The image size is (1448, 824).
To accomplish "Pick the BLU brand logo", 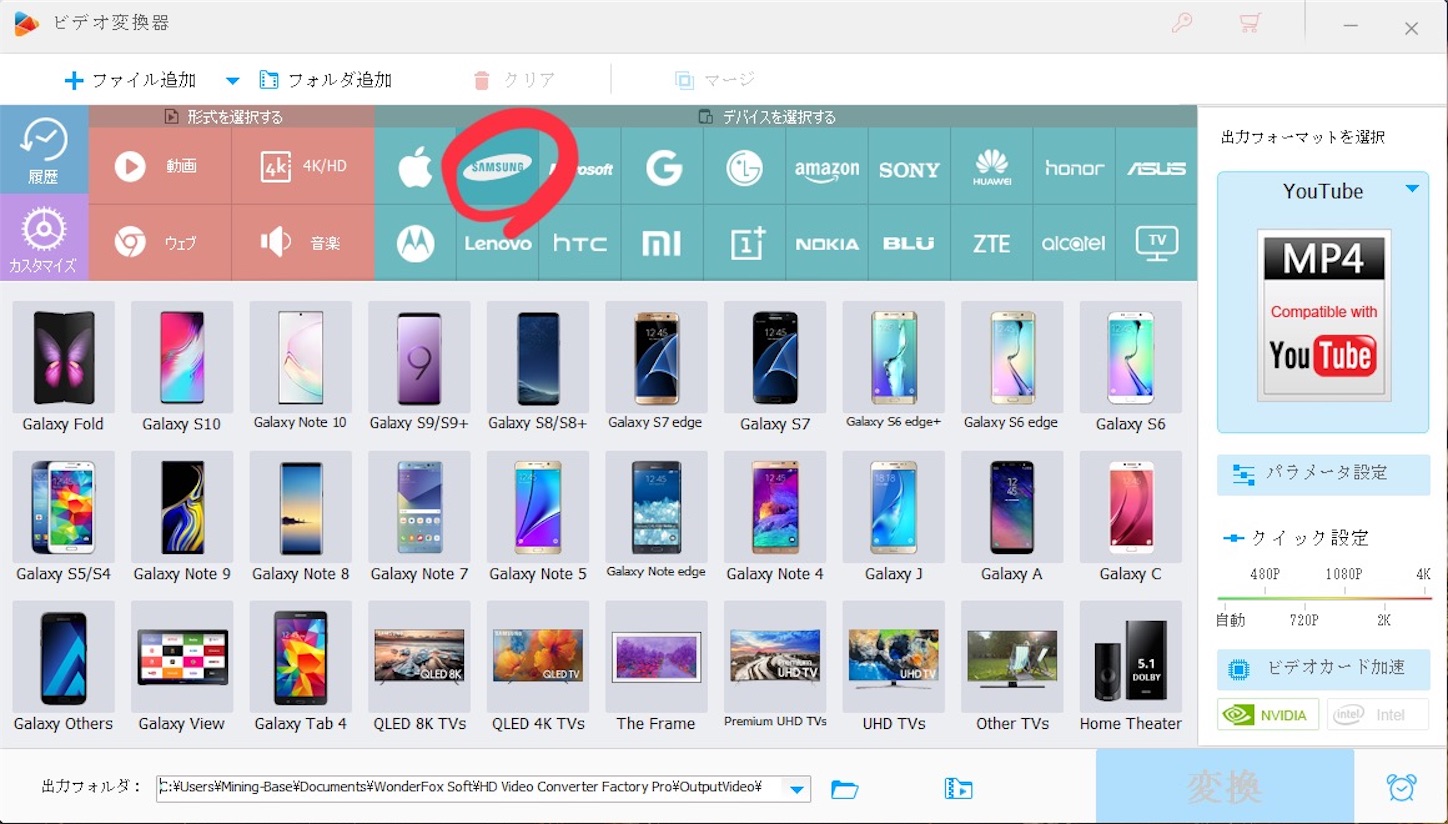I will tap(909, 243).
